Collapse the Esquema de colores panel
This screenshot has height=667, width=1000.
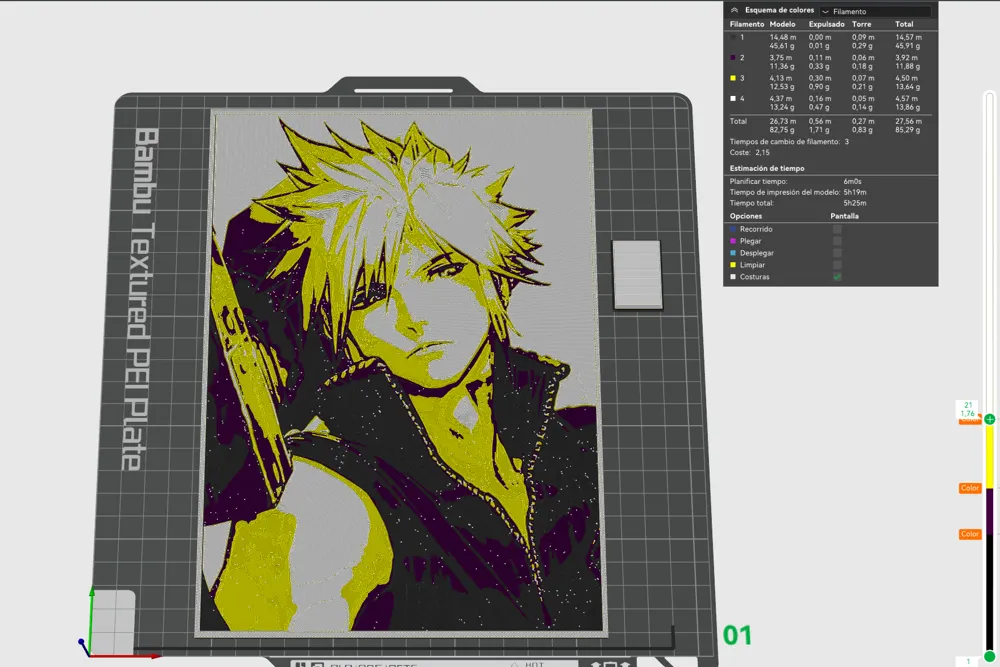point(734,10)
